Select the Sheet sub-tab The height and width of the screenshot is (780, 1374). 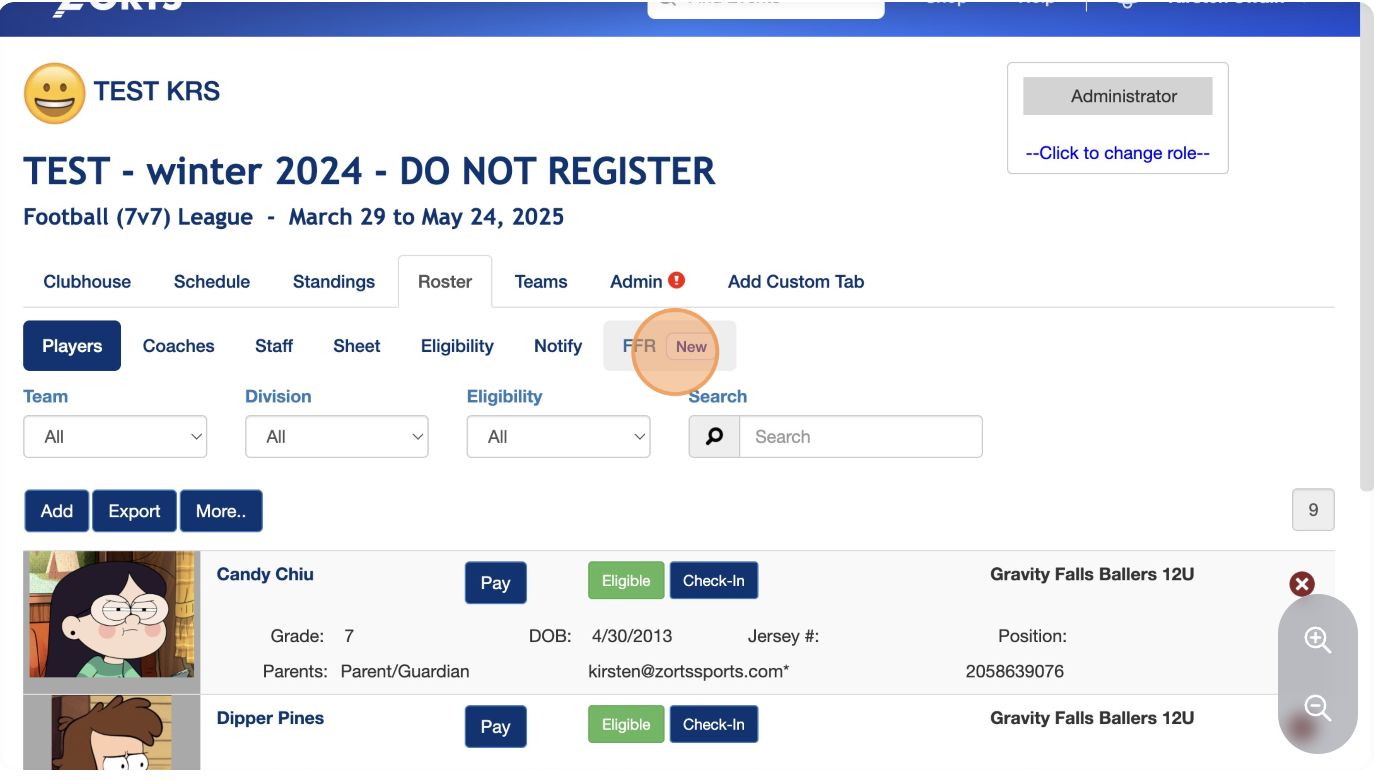point(357,346)
